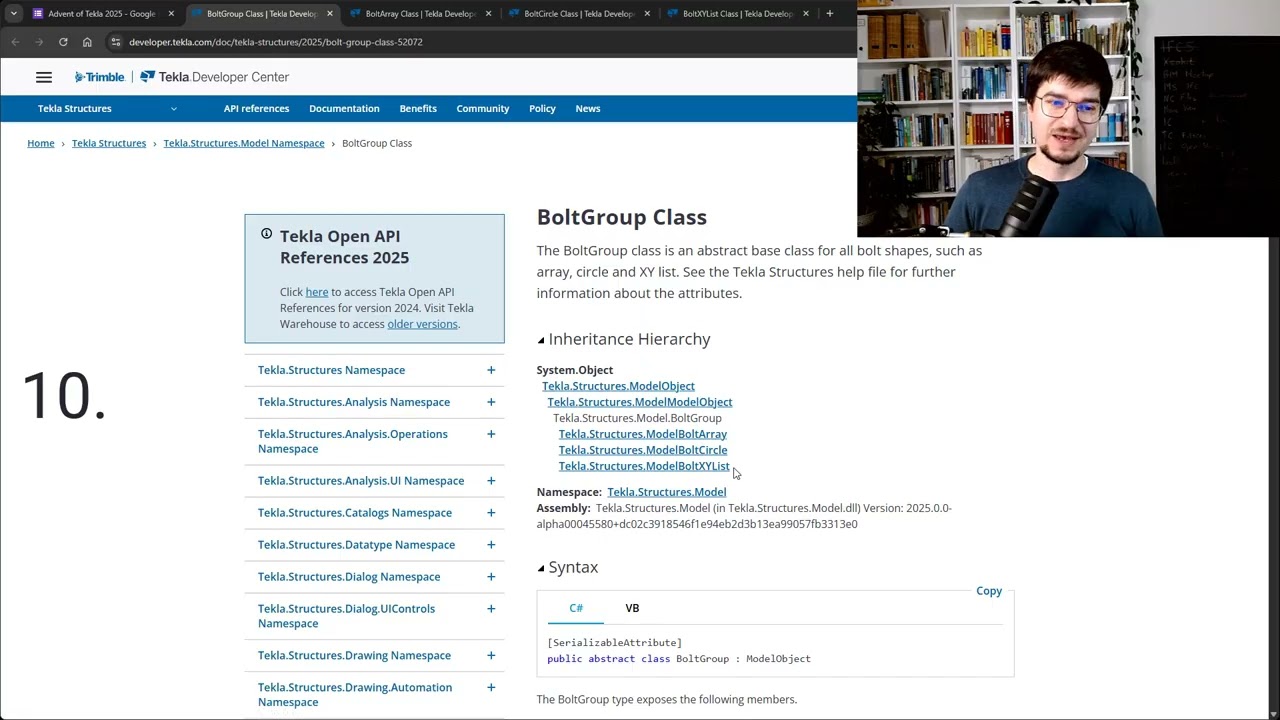Viewport: 1280px width, 720px height.
Task: Expand Tekla.Structures.Analysis.Operations Namespace plus icon
Action: click(x=491, y=434)
